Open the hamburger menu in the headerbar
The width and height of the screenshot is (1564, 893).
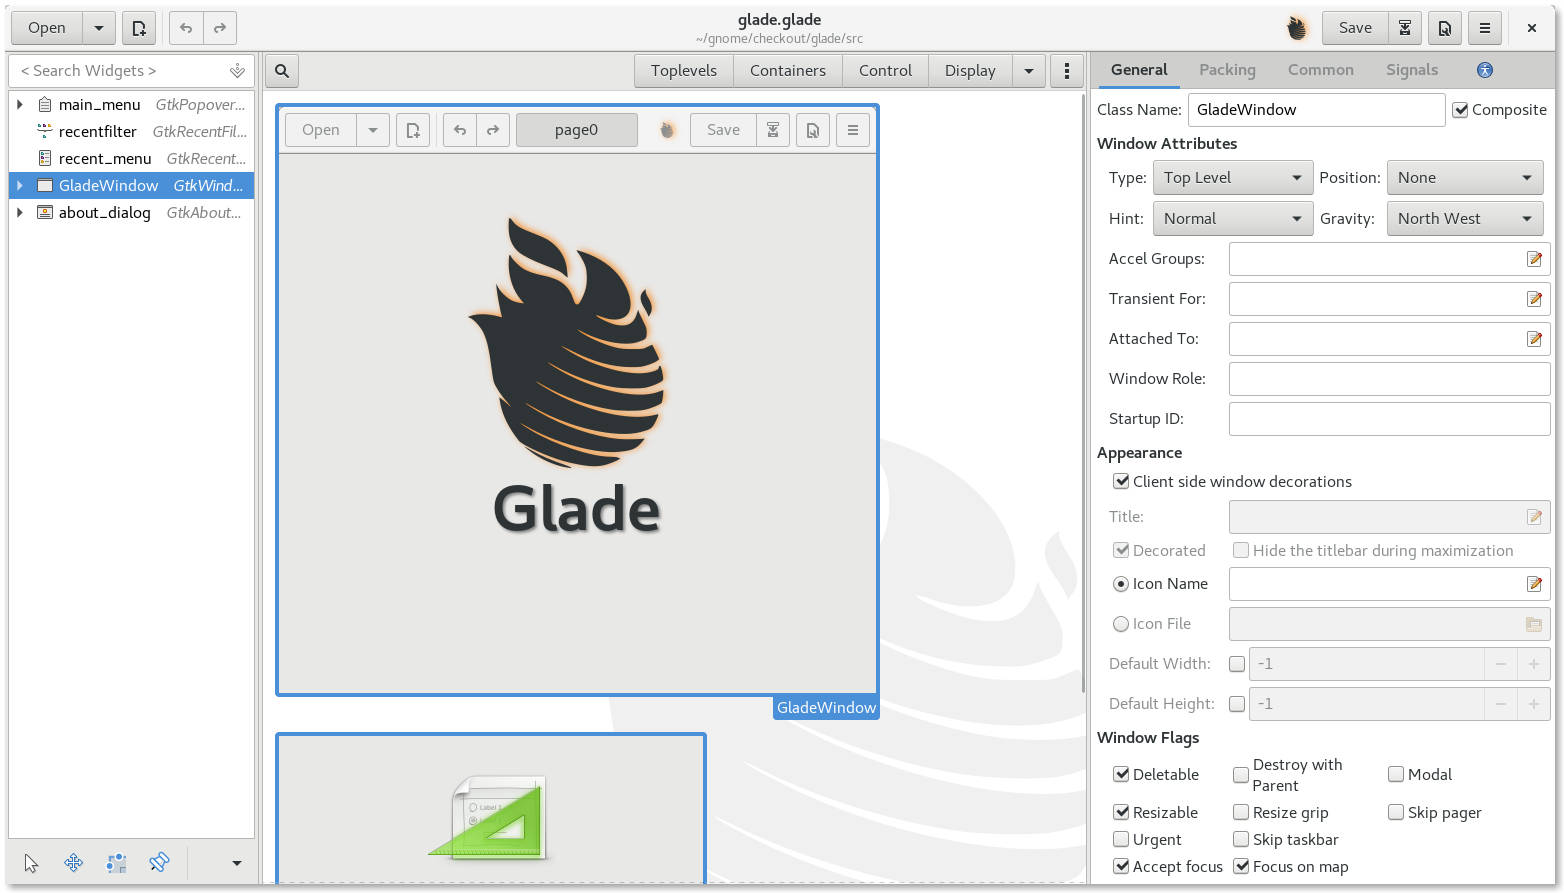[x=1484, y=27]
